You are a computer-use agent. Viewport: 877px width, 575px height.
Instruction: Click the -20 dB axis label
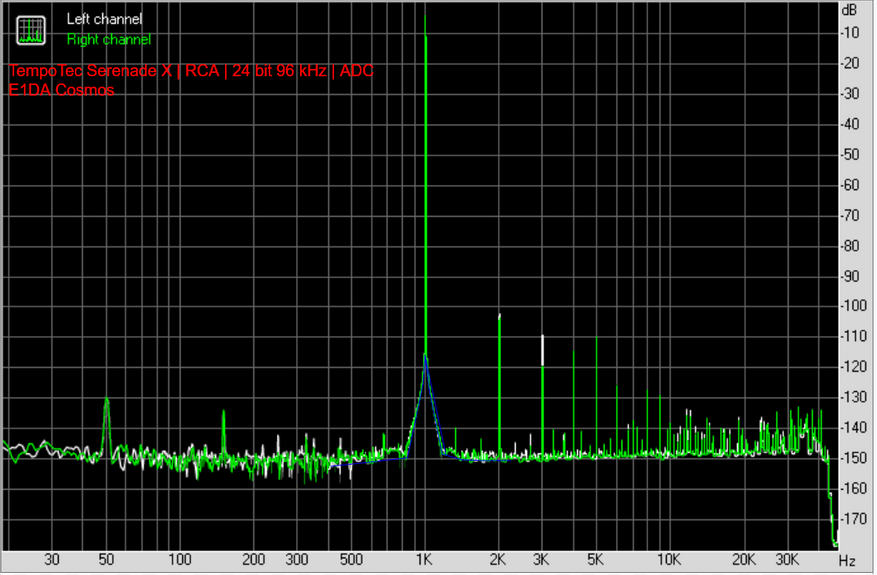(x=850, y=63)
